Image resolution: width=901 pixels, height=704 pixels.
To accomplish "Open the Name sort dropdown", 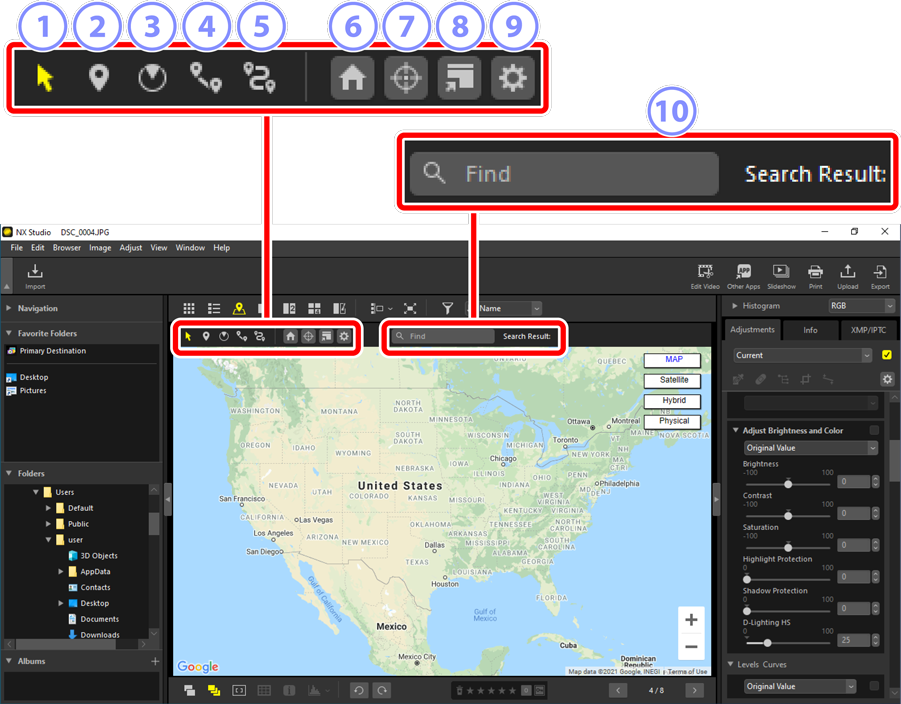I will [509, 309].
